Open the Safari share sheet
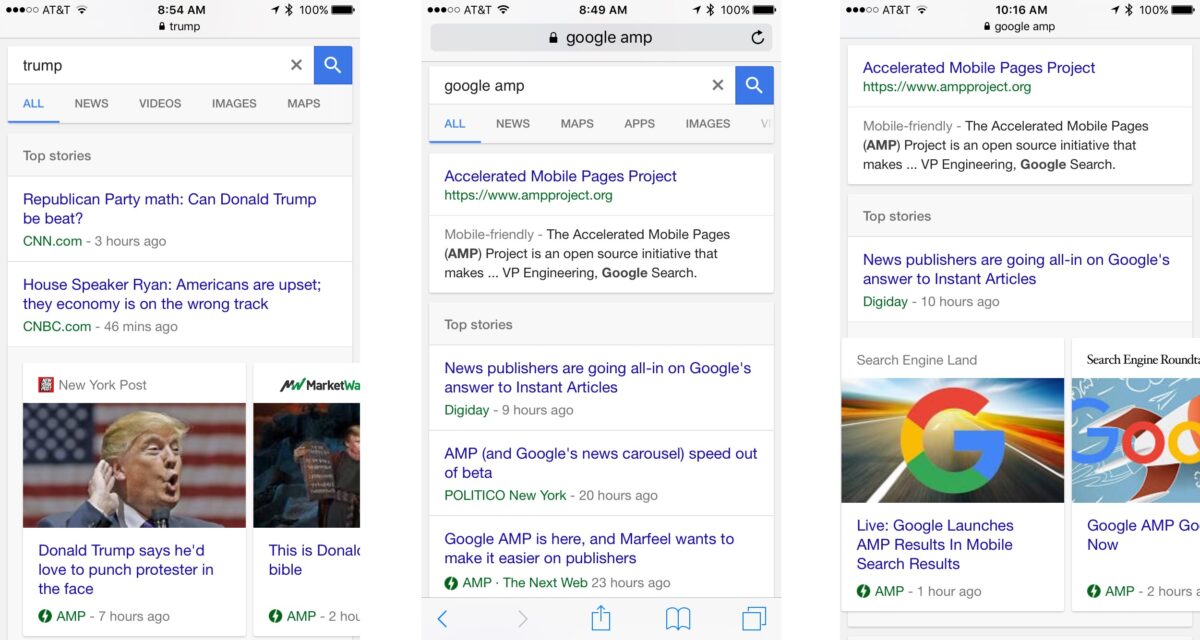 coord(600,618)
